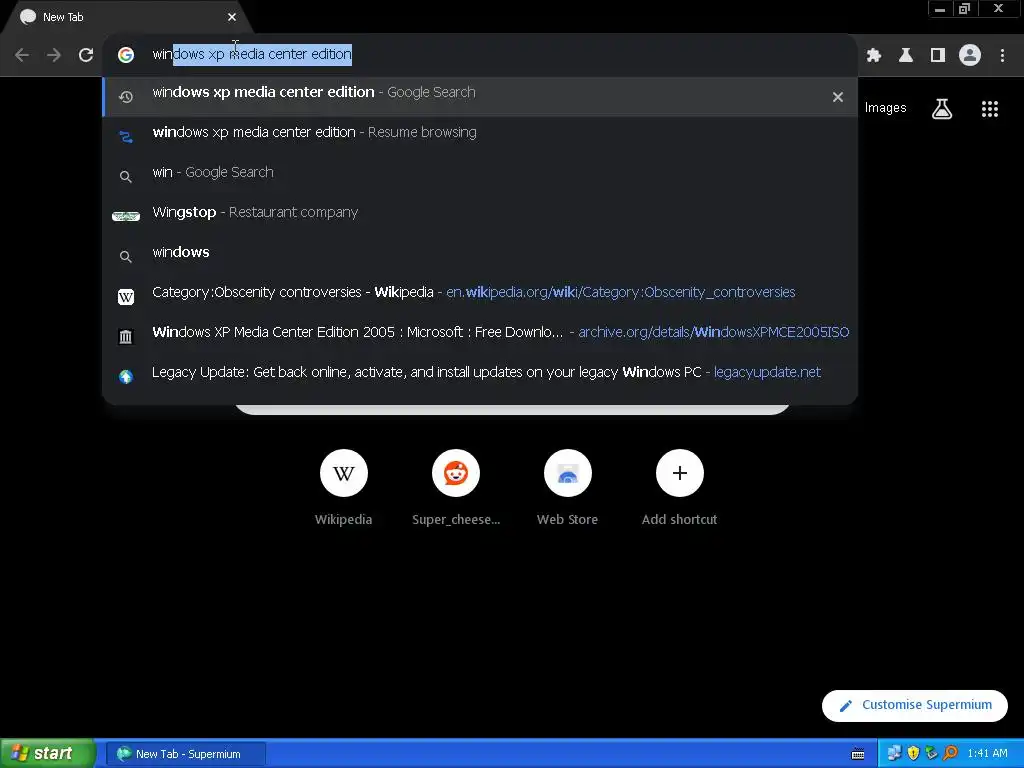Click the Customise Supermium button
The height and width of the screenshot is (768, 1024).
tap(914, 705)
